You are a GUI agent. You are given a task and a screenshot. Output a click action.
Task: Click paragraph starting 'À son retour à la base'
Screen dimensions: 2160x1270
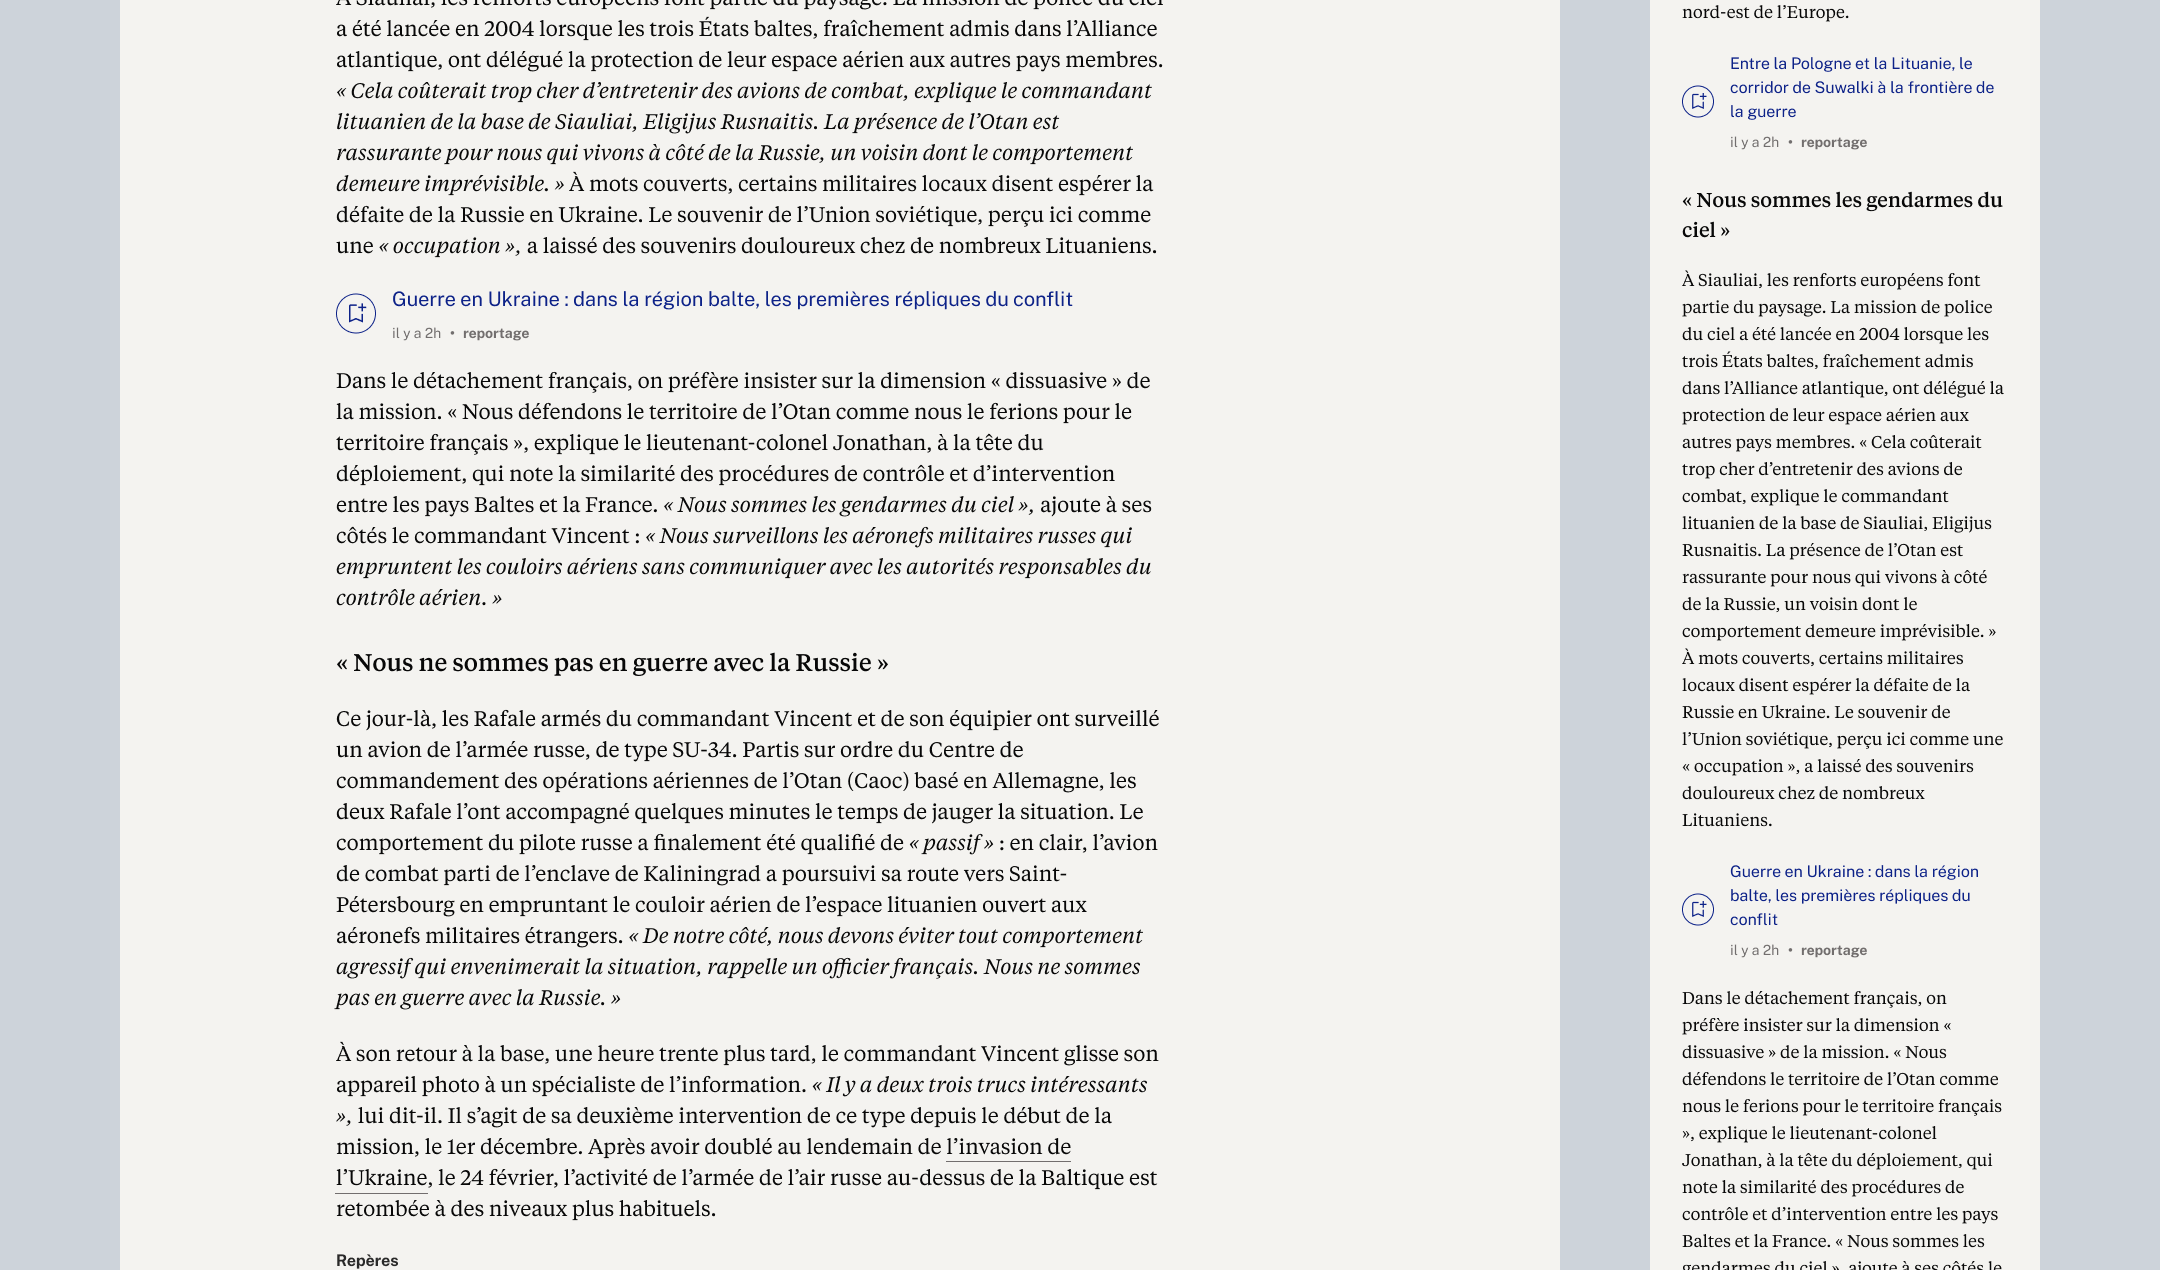[747, 1131]
